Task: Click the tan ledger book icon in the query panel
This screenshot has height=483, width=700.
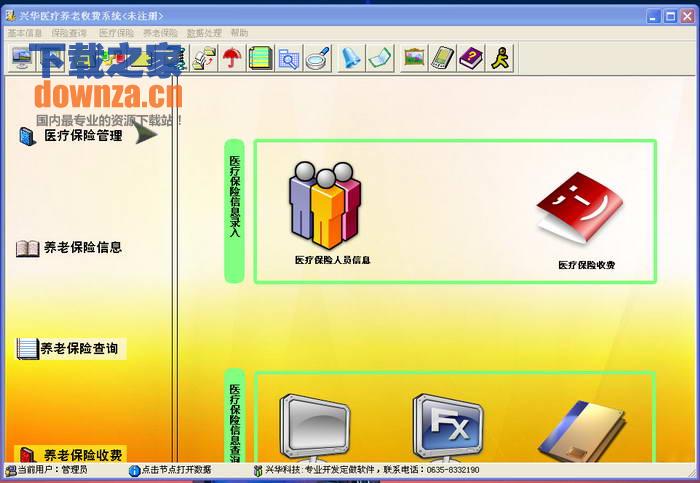Action: (583, 431)
